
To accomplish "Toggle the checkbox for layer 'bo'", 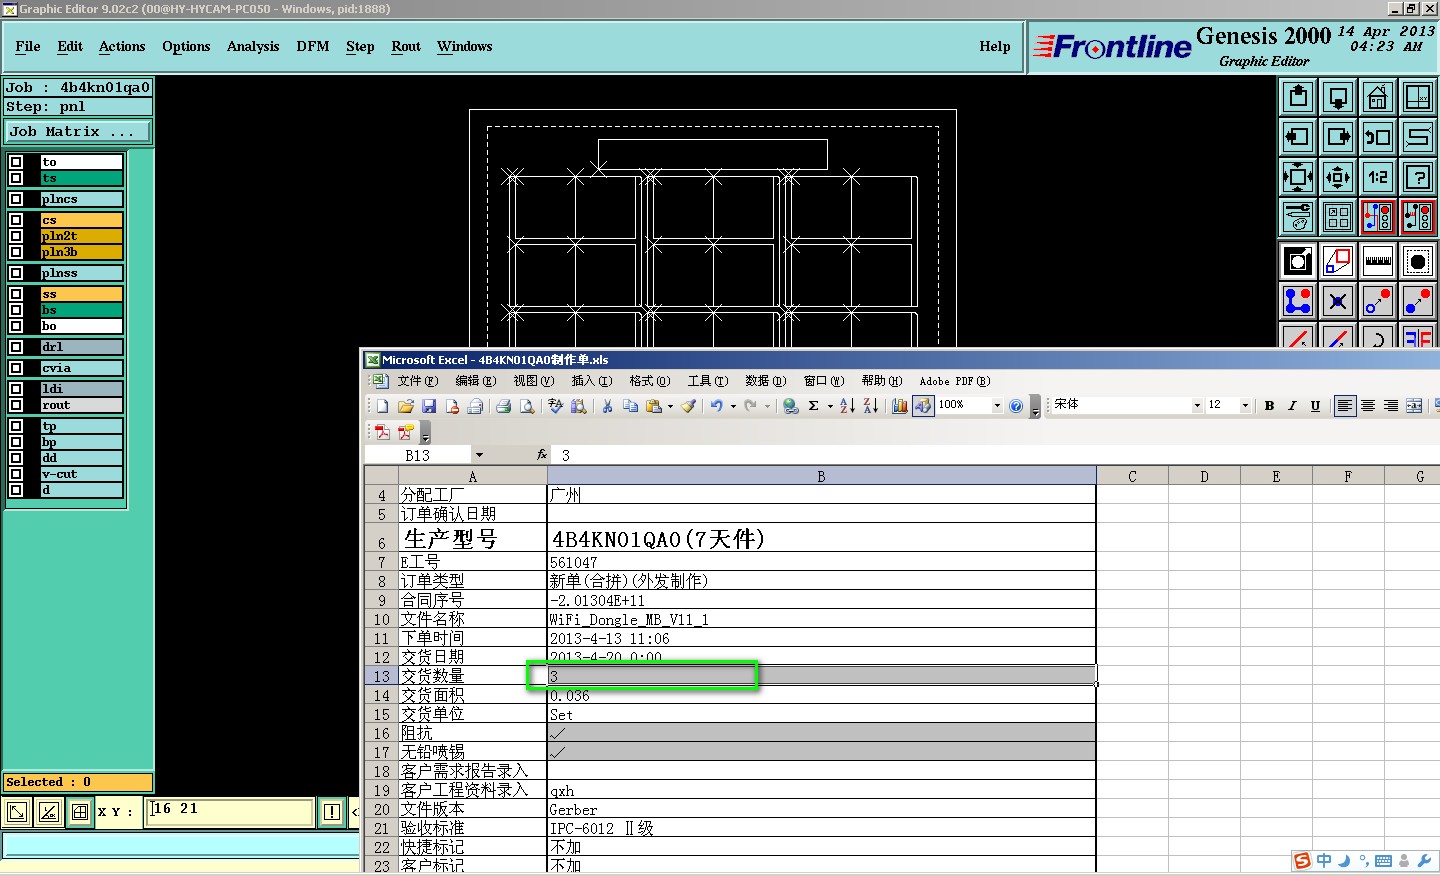I will (x=16, y=326).
